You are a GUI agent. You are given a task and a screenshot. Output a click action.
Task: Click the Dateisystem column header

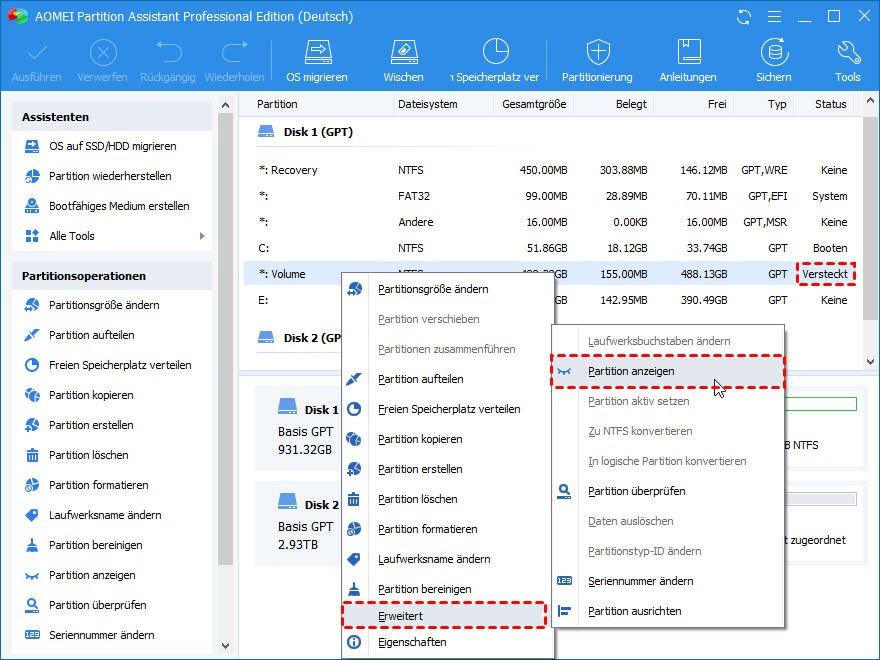pos(428,104)
